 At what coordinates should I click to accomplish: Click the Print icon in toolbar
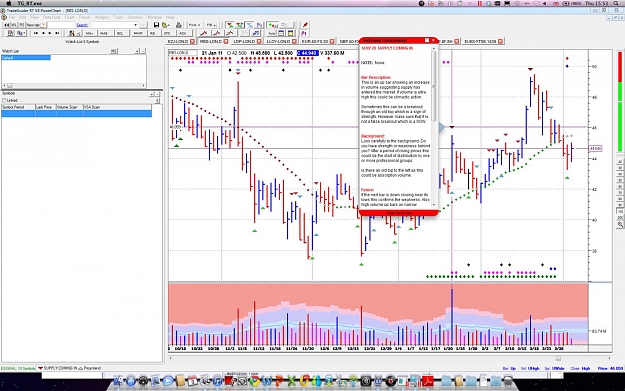point(179,25)
